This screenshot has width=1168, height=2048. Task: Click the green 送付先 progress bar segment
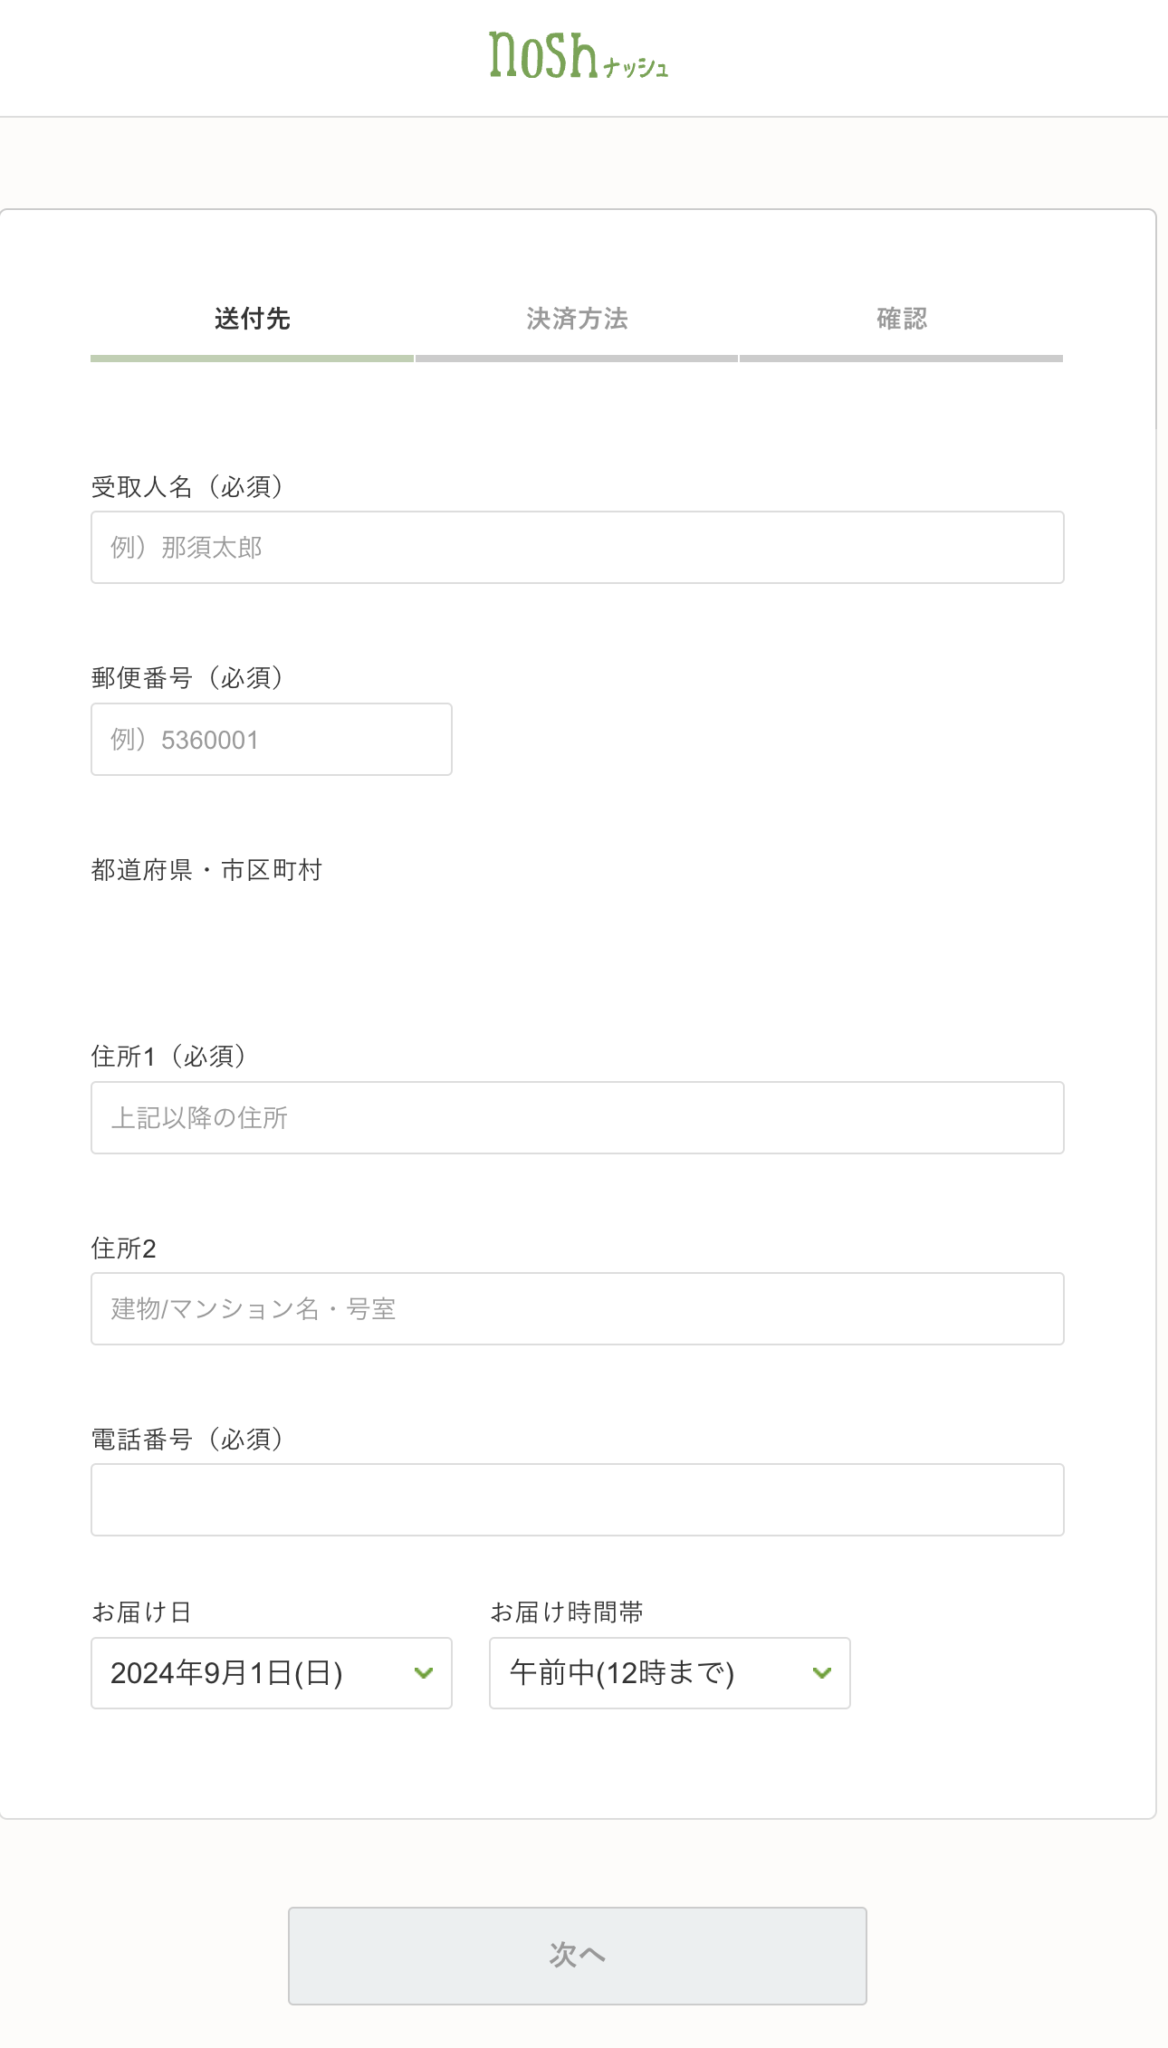click(250, 360)
